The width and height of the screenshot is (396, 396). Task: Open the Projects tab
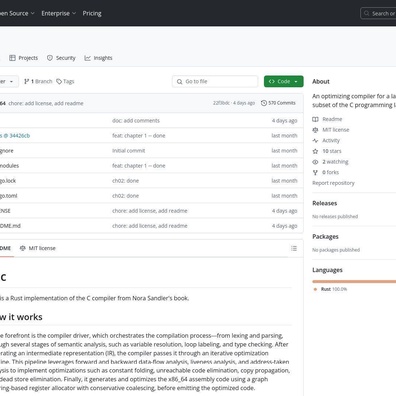pyautogui.click(x=23, y=58)
